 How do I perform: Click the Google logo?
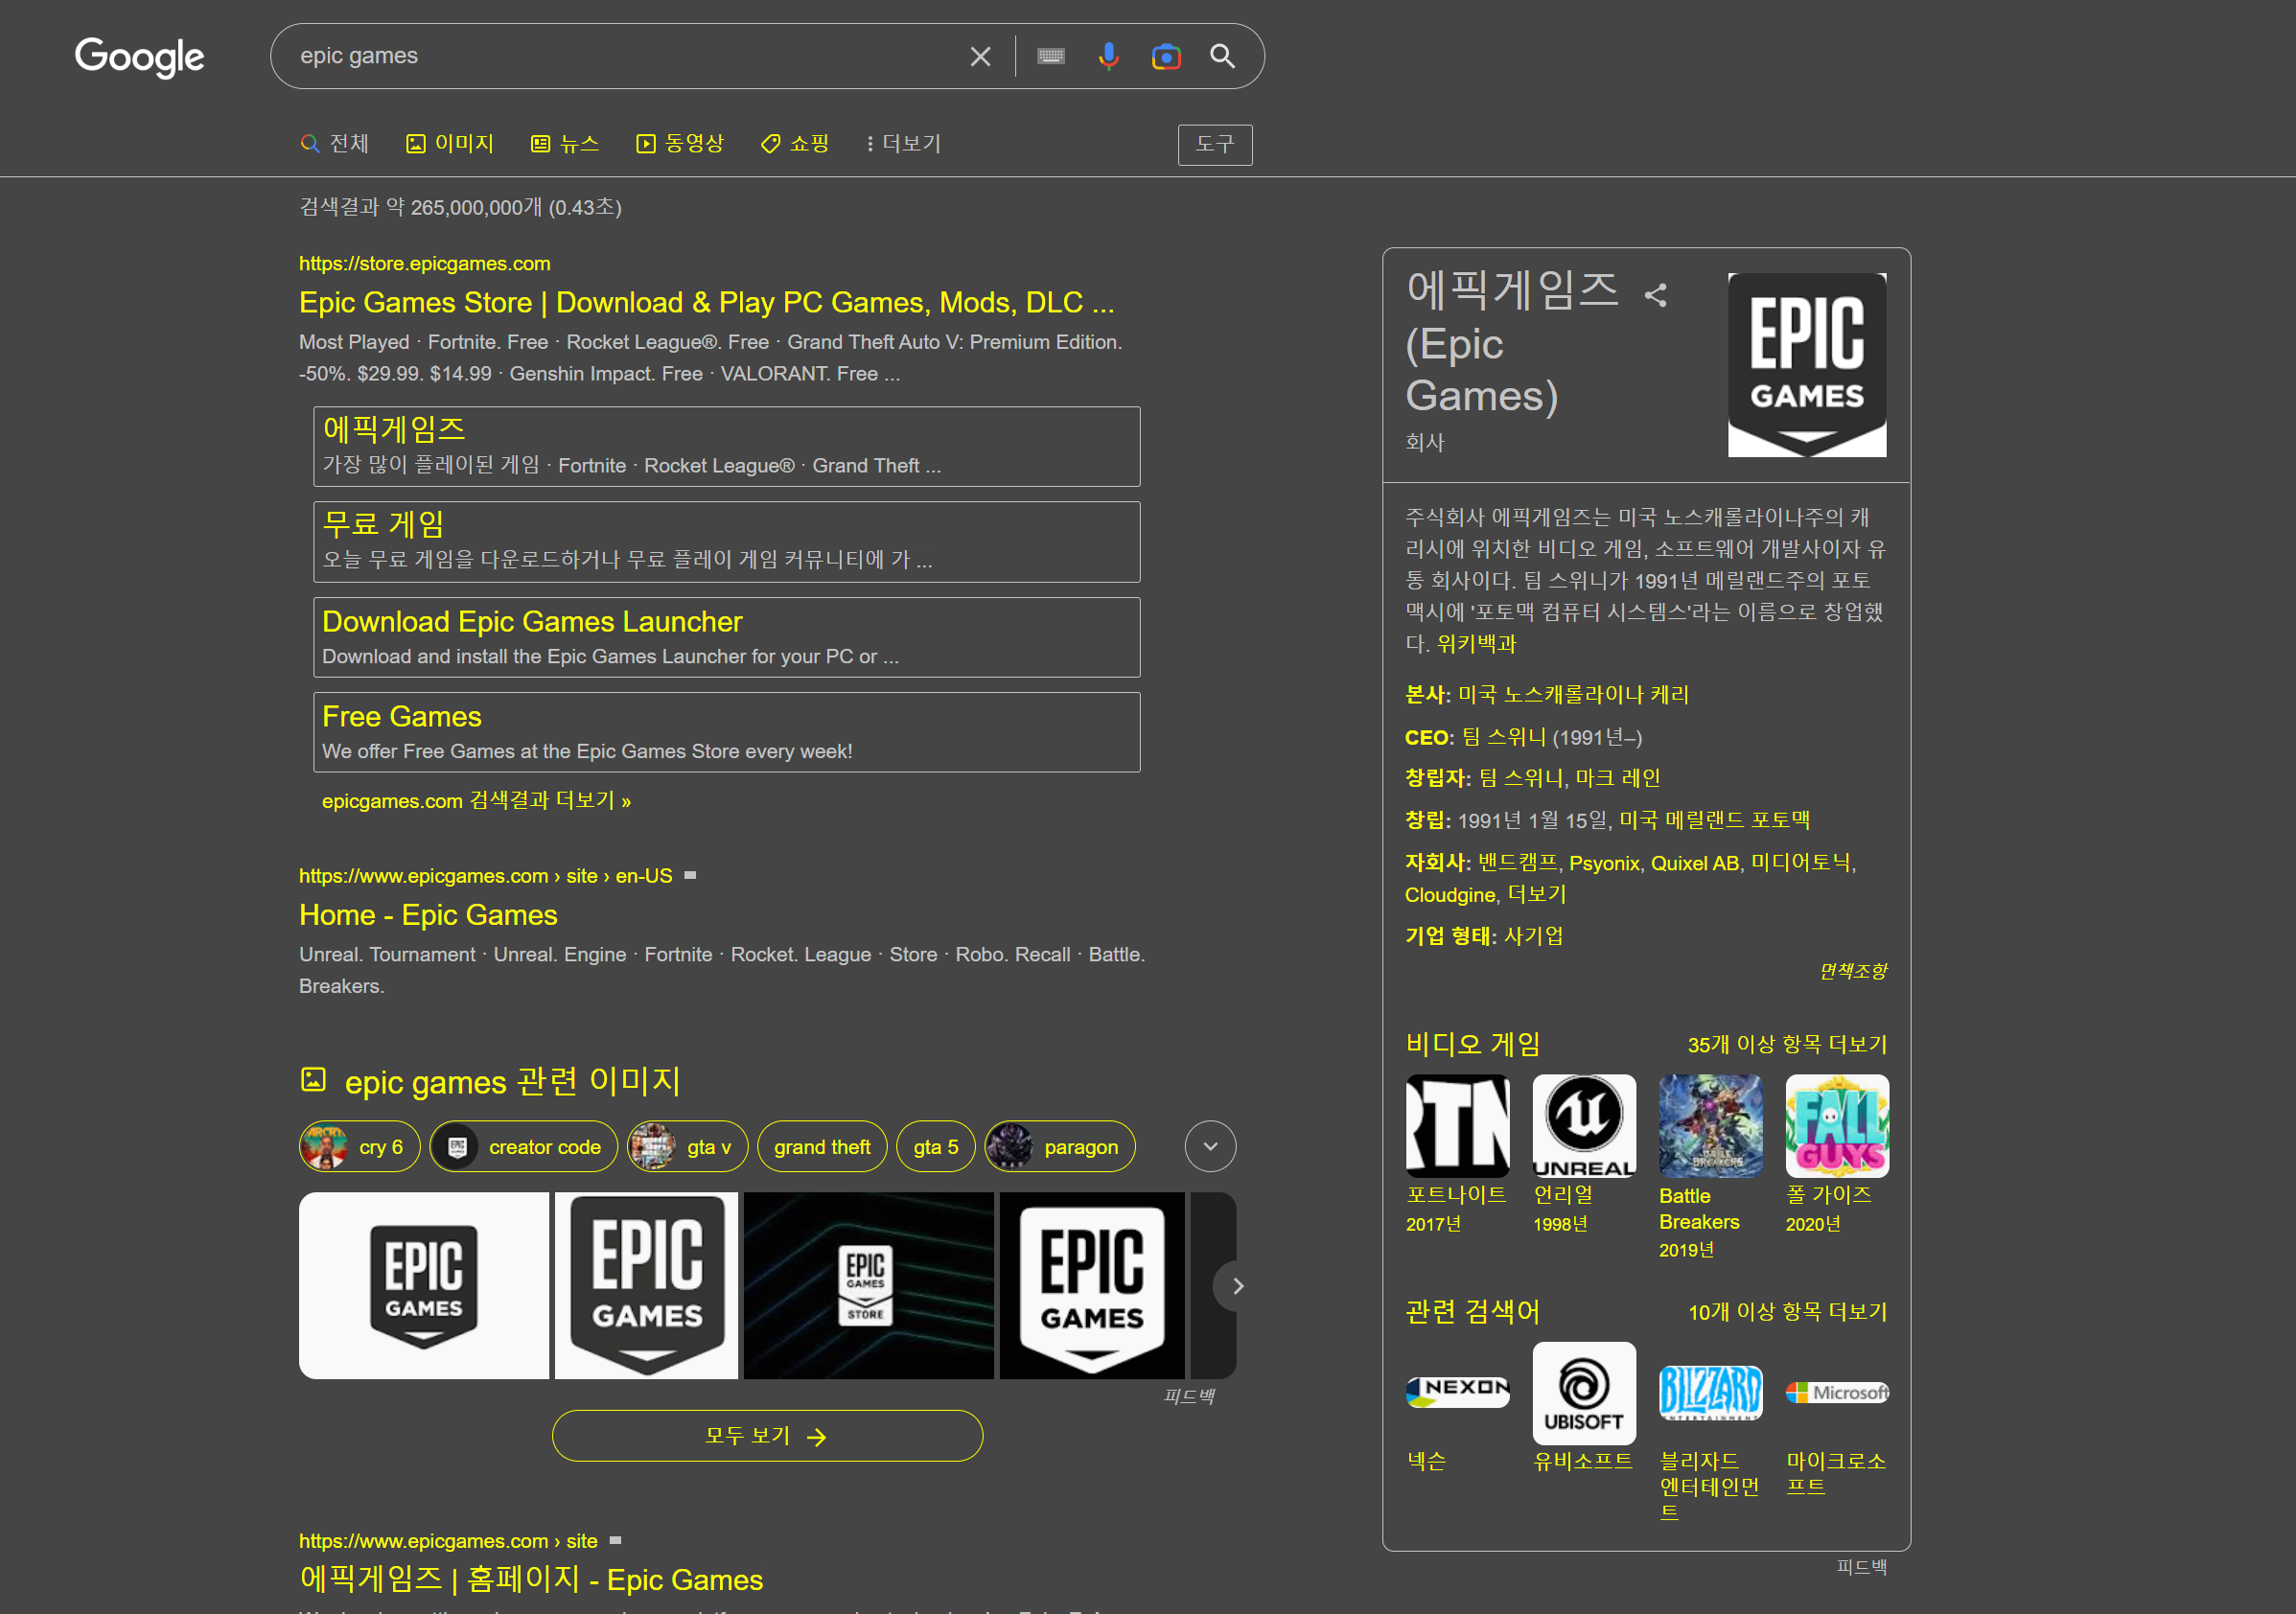[x=139, y=57]
